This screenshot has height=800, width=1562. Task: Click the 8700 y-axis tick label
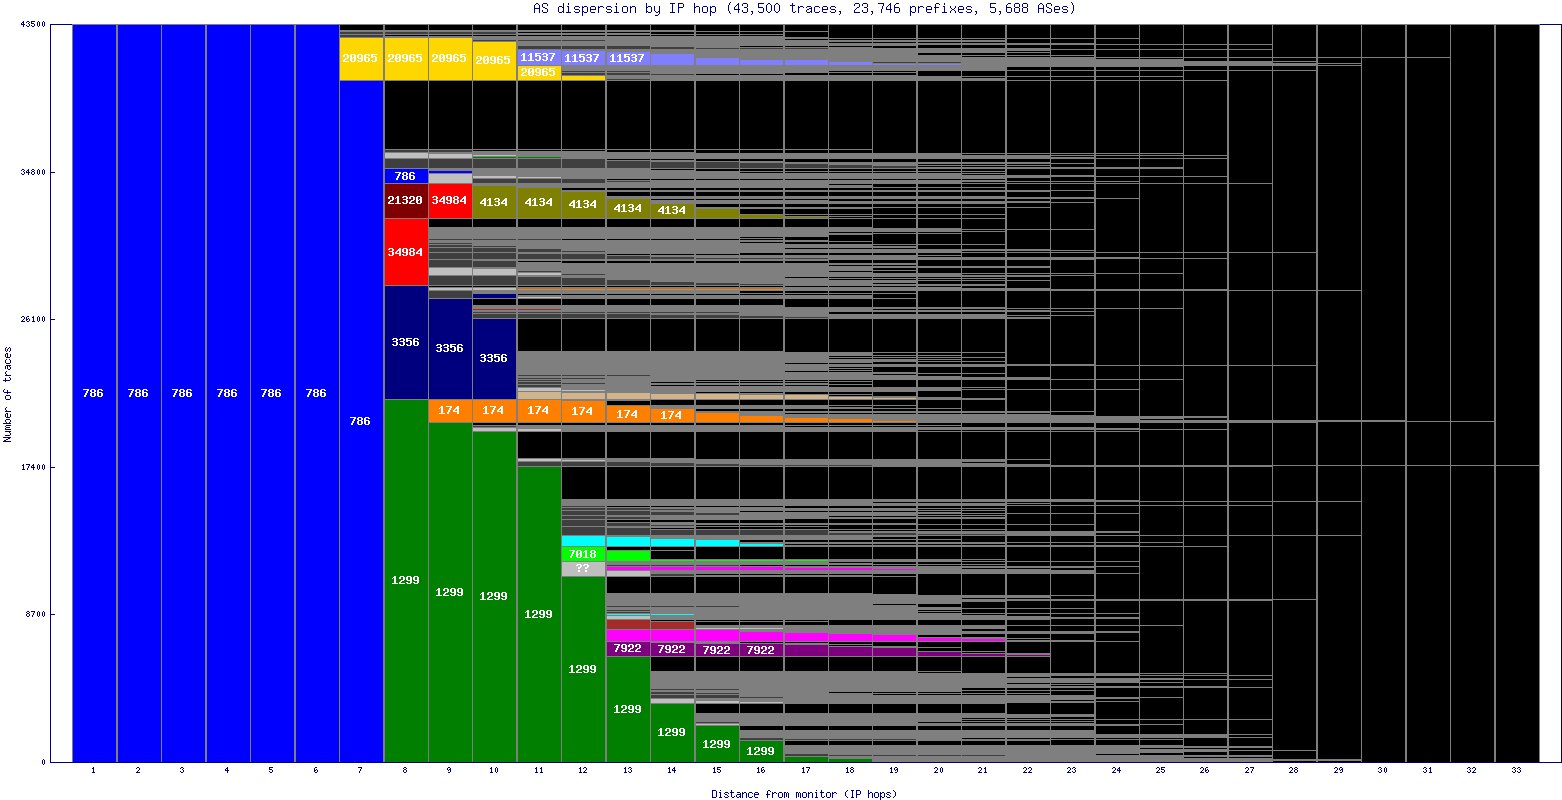coord(35,614)
